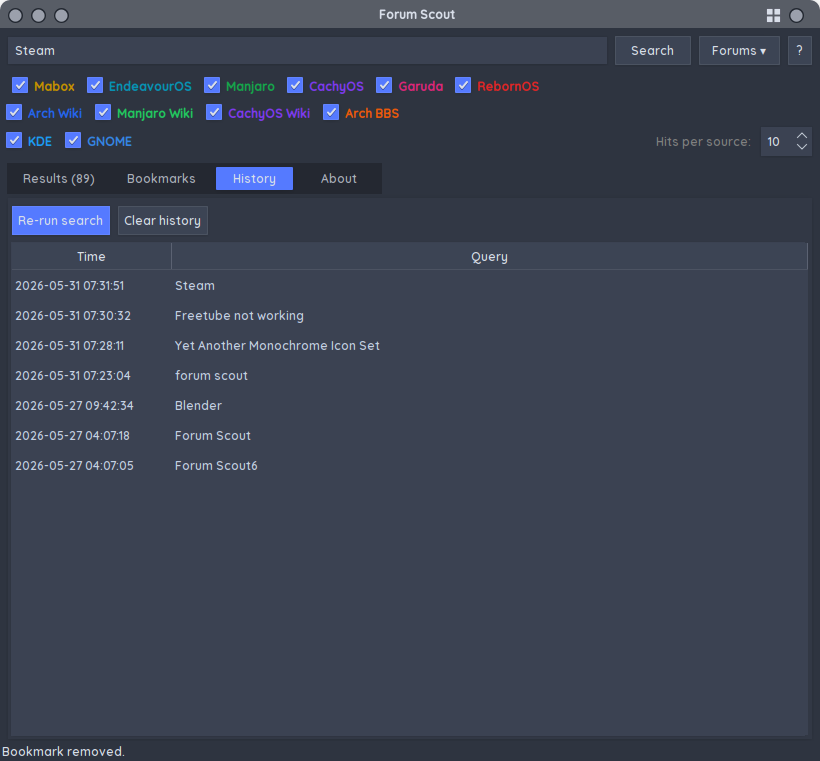Open the Forums dropdown menu

click(739, 51)
